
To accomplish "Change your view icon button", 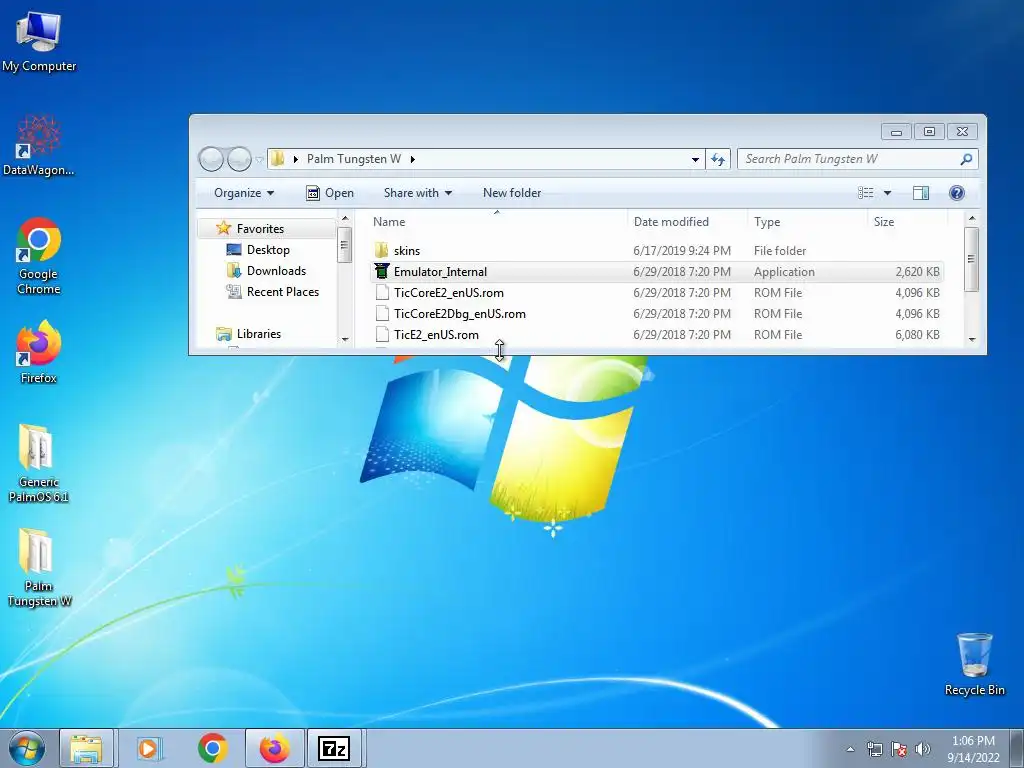I will 865,193.
